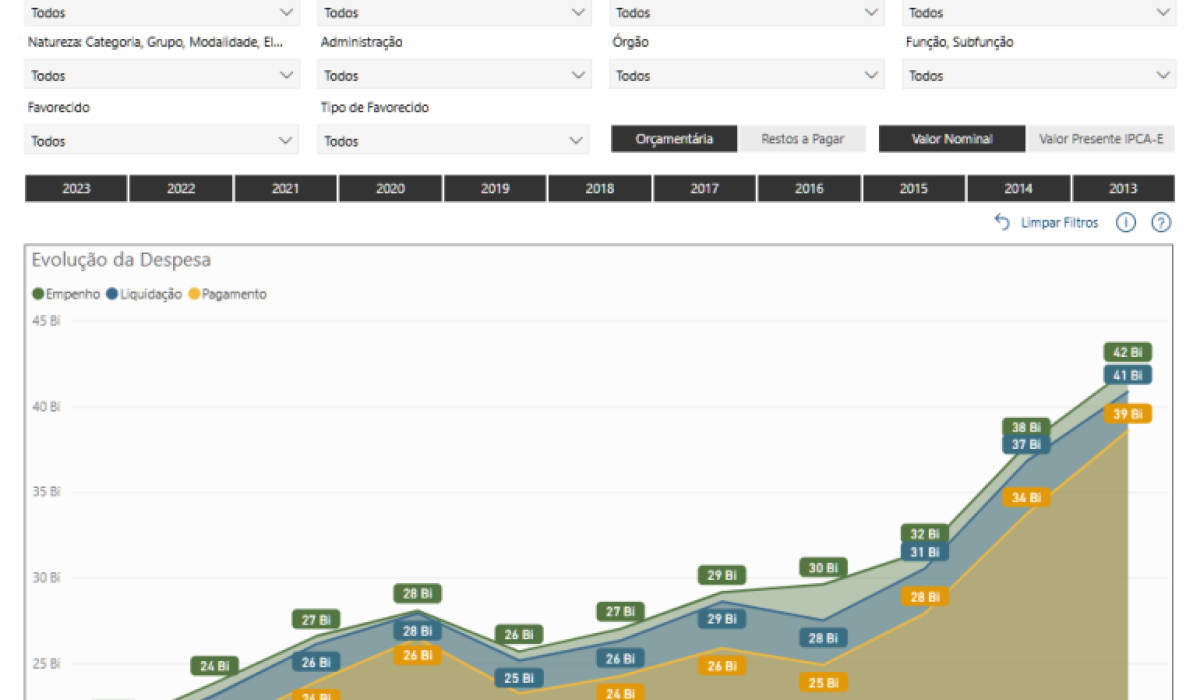Click the 35 Bi axis label
The image size is (1200, 700).
coord(47,492)
